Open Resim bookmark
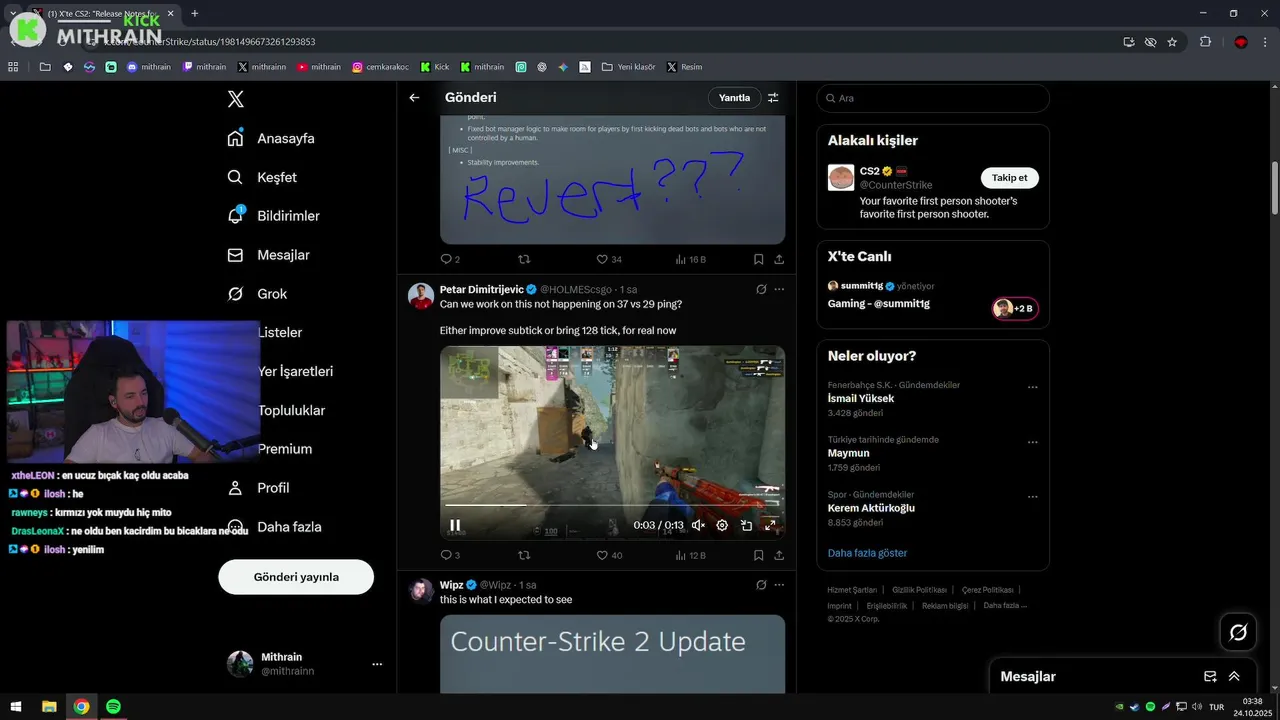 pyautogui.click(x=684, y=67)
